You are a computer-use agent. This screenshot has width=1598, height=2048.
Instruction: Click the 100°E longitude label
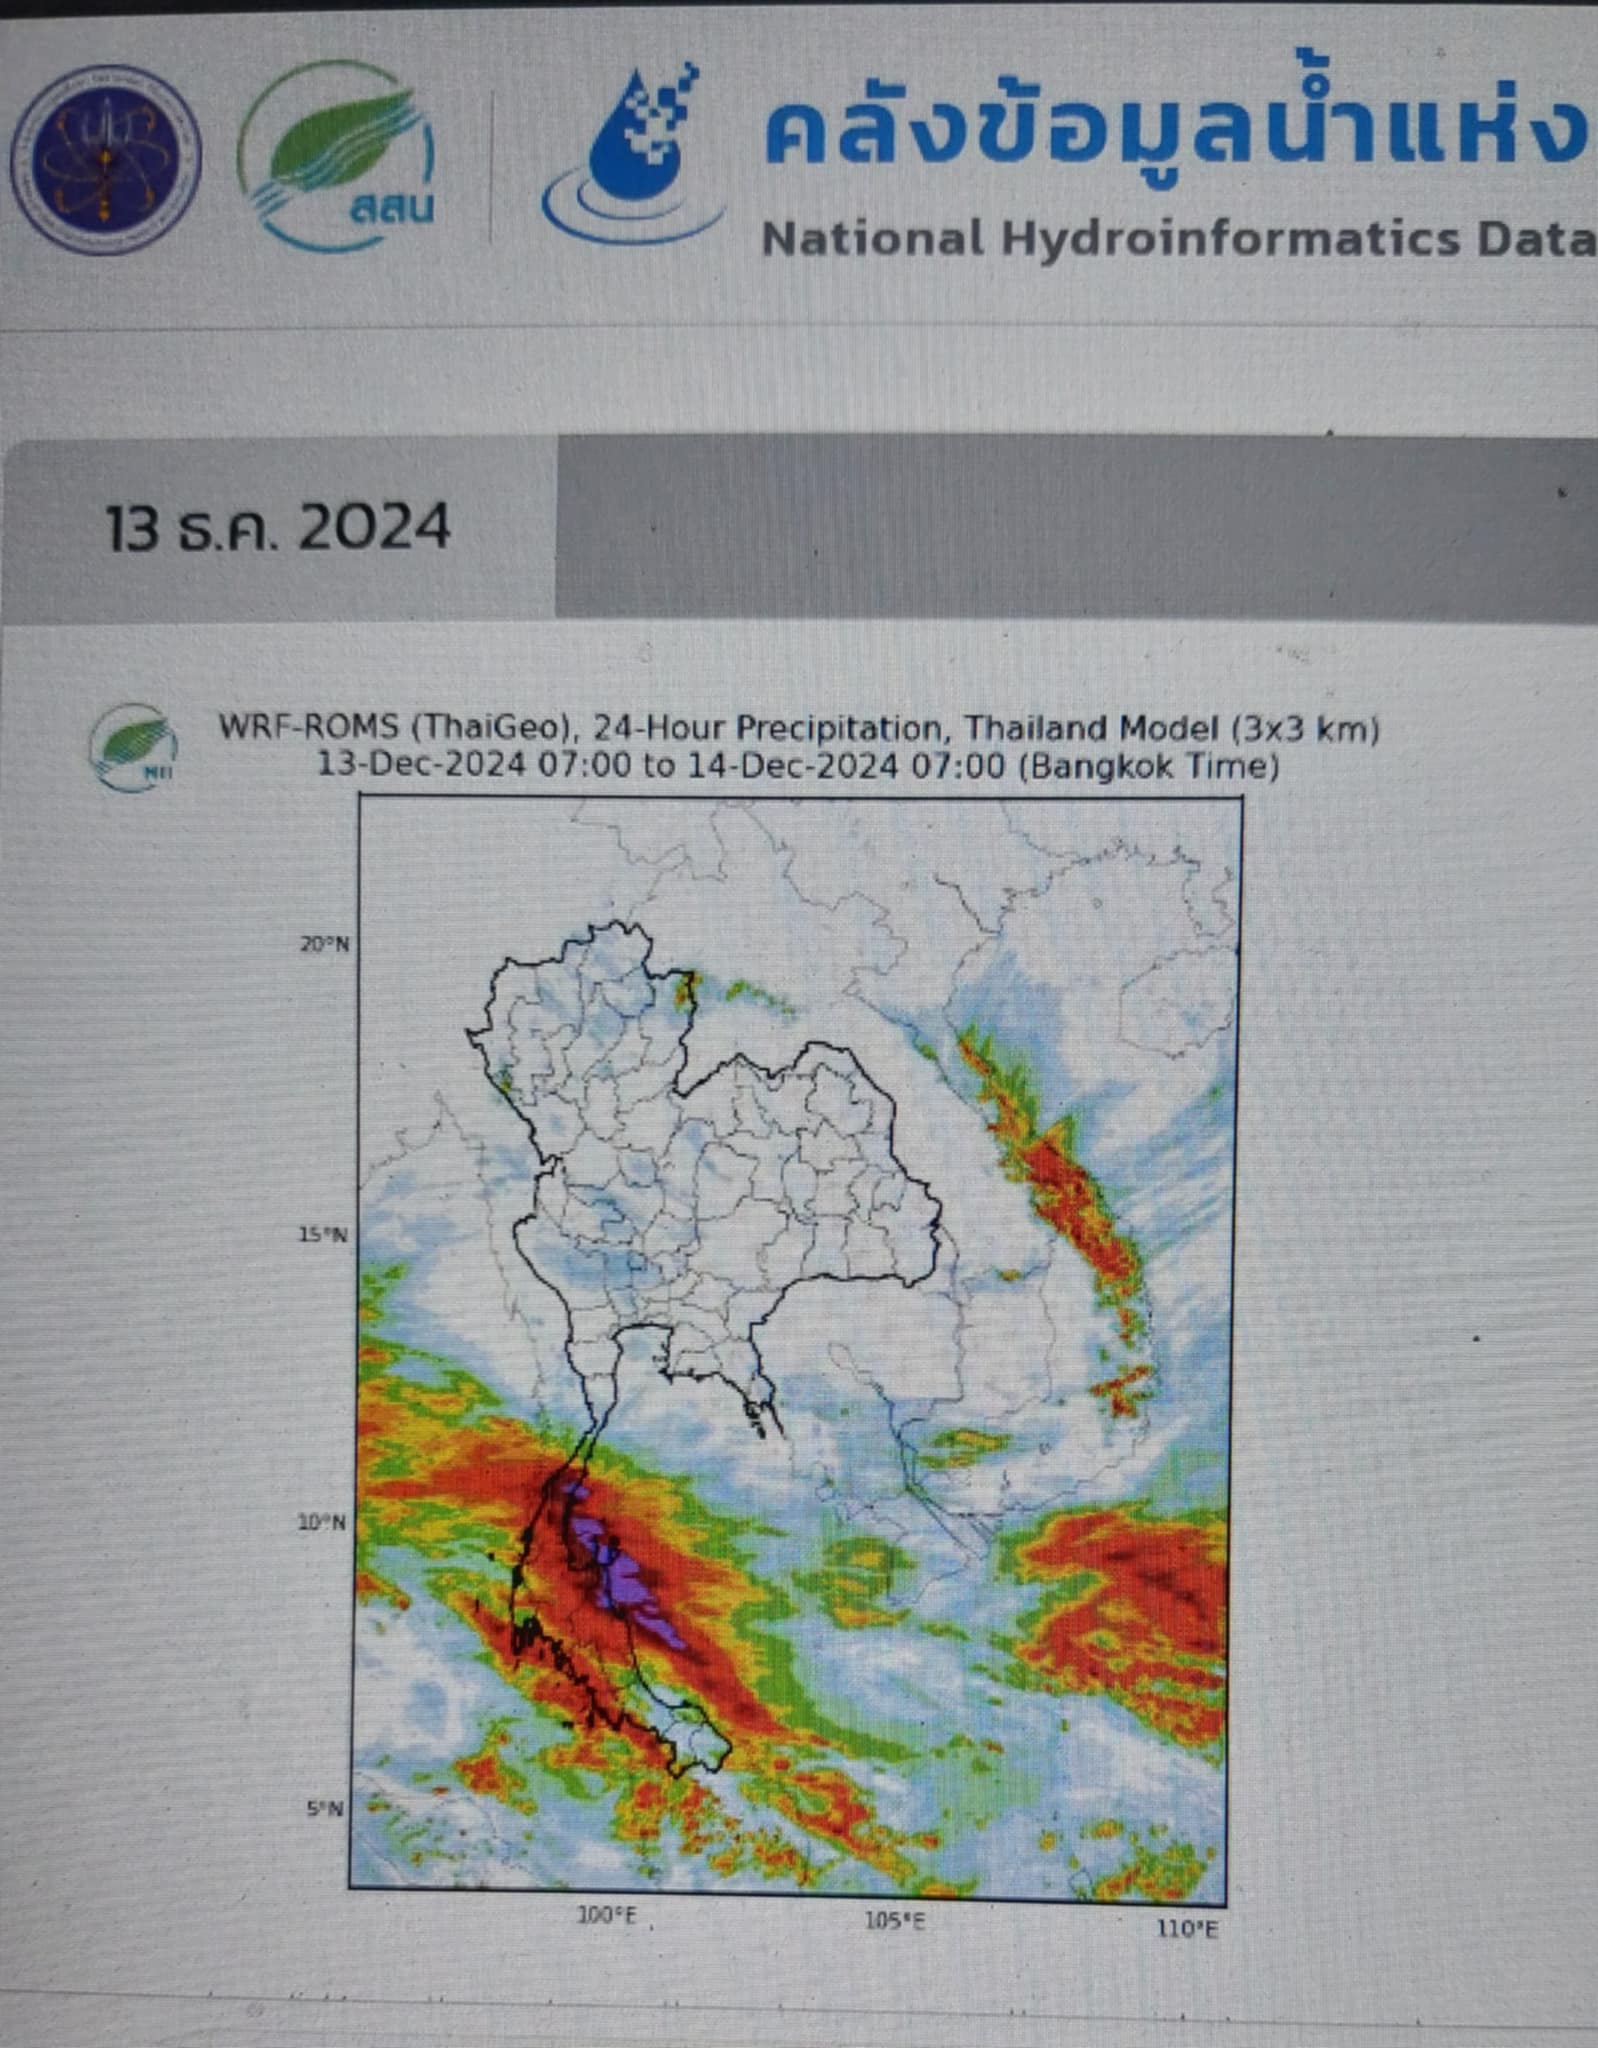(x=607, y=1917)
